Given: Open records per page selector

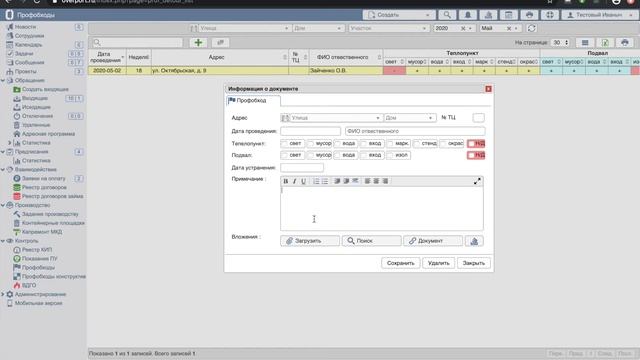Looking at the screenshot, I should tap(560, 42).
